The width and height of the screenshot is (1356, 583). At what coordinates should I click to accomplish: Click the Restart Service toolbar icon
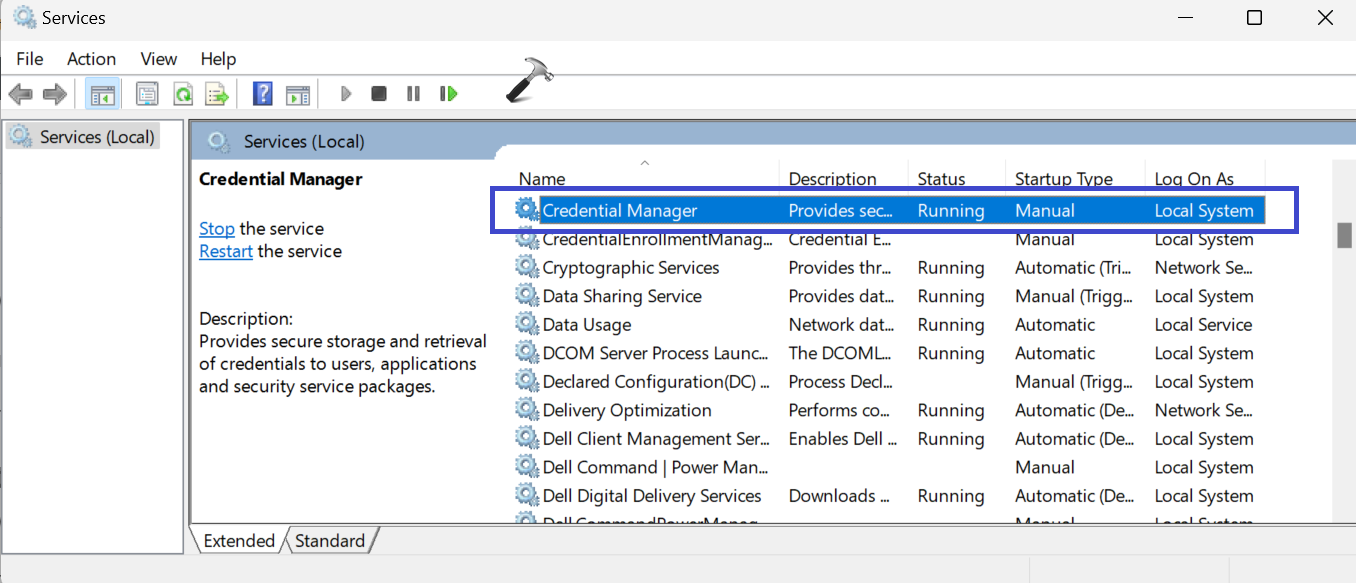(448, 94)
